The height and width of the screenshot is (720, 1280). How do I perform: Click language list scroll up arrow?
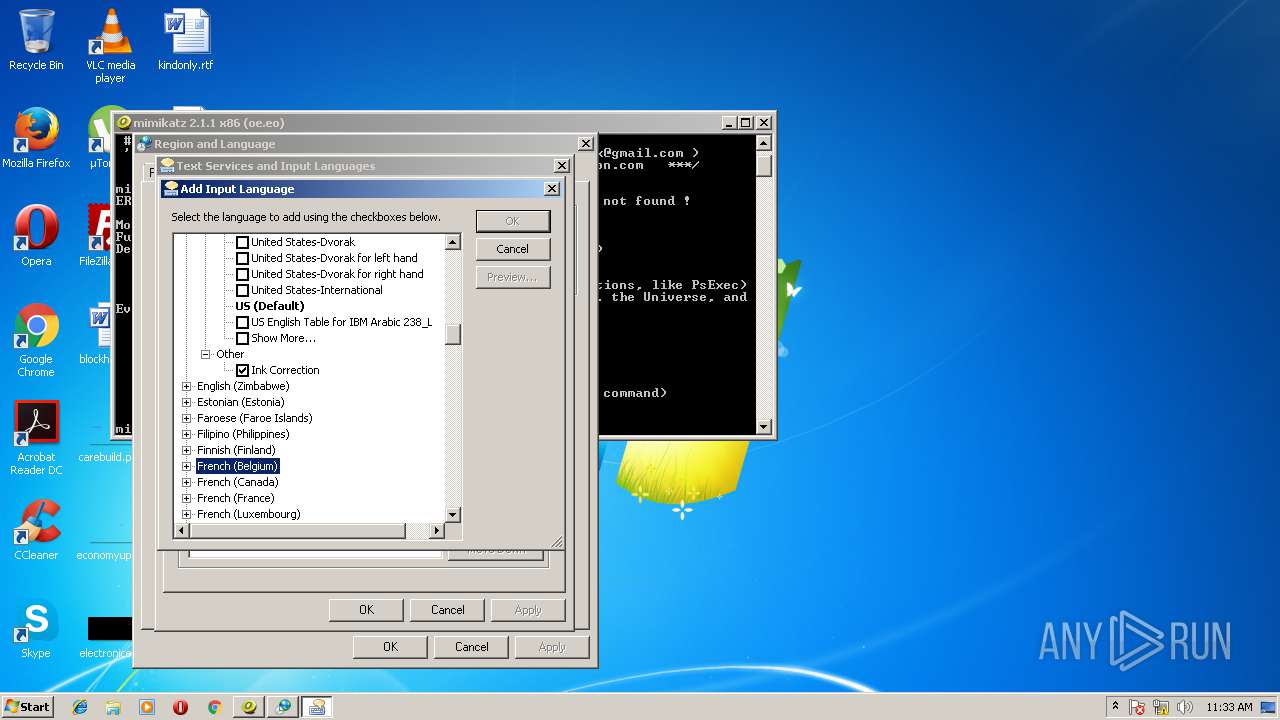(x=453, y=242)
